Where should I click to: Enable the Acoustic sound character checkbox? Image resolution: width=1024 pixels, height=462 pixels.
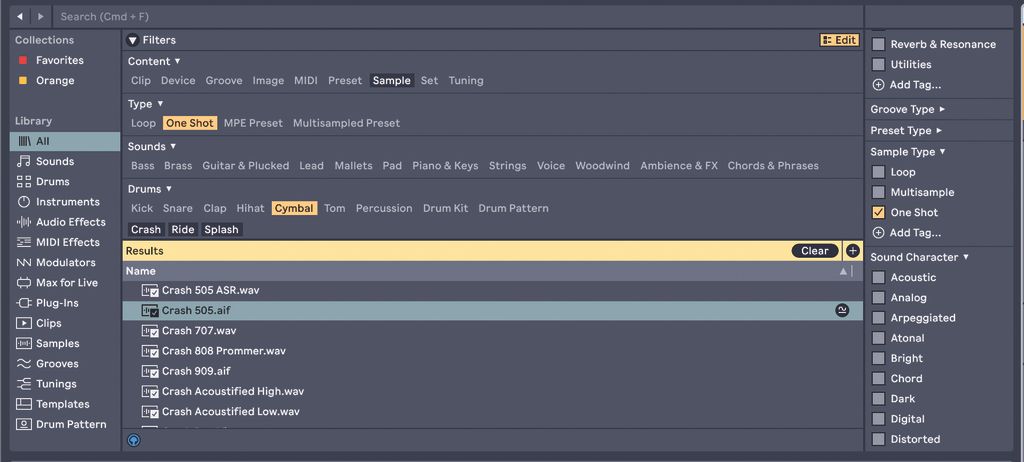[878, 278]
